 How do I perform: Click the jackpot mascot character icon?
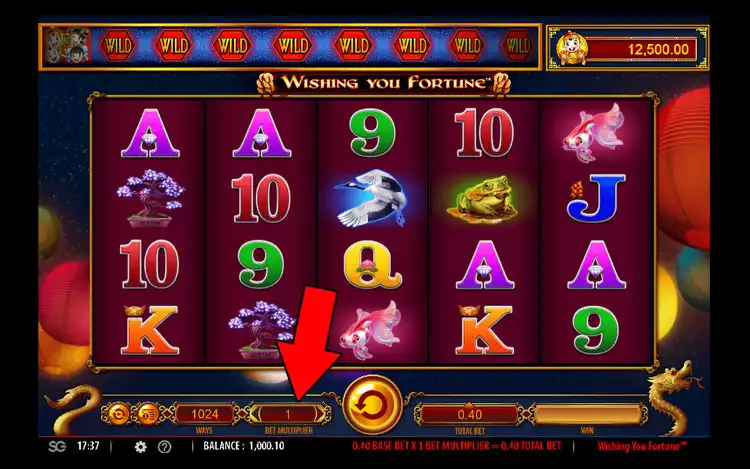click(572, 49)
